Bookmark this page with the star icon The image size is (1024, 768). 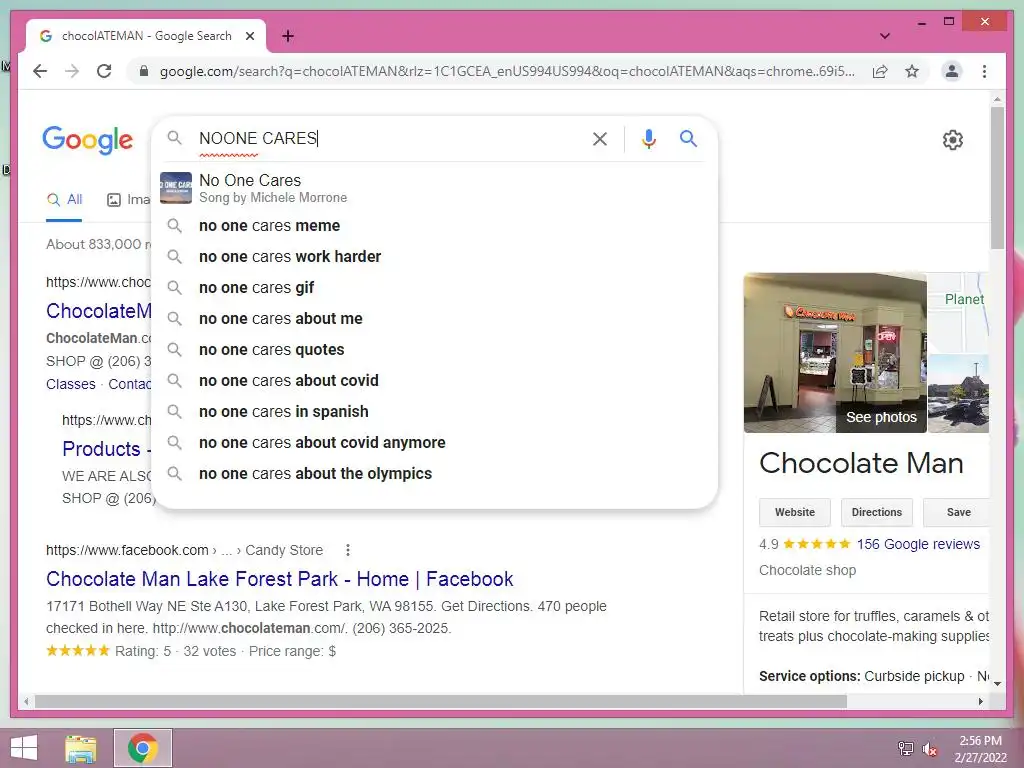912,71
